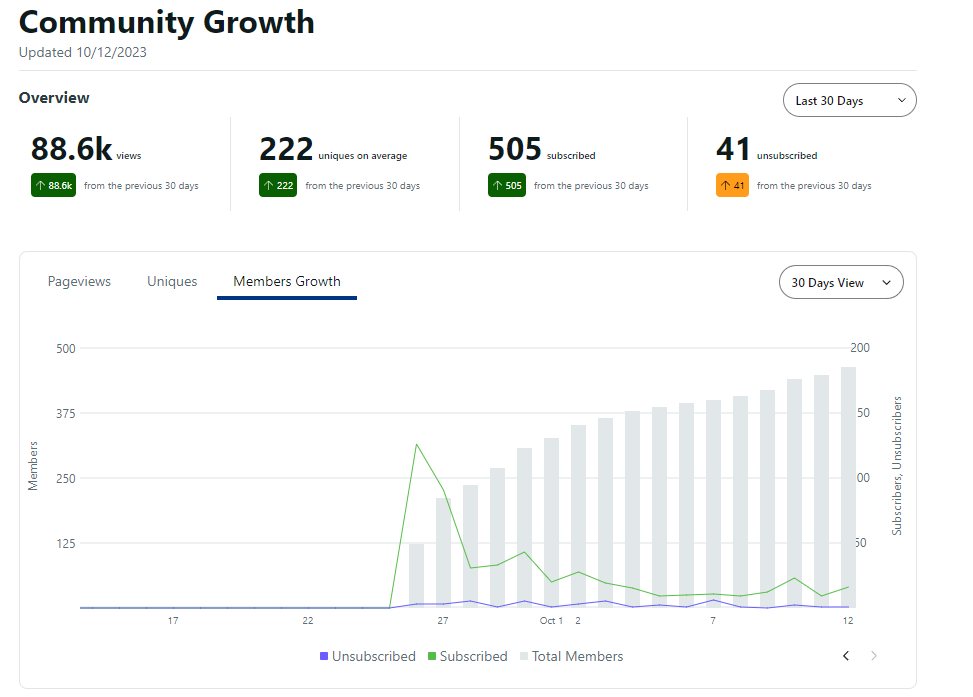Toggle the Total Members legend series
Image resolution: width=973 pixels, height=697 pixels.
(571, 656)
